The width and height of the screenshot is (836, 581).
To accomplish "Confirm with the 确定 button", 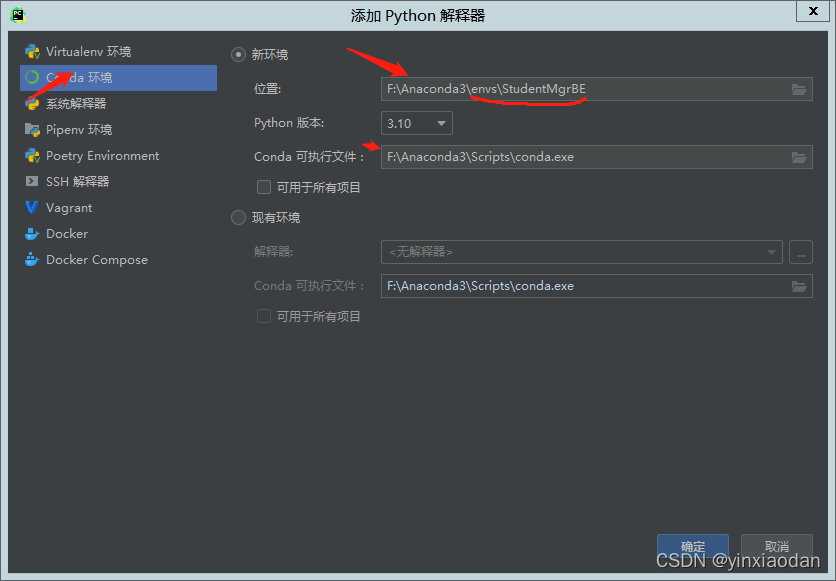I will pyautogui.click(x=693, y=546).
